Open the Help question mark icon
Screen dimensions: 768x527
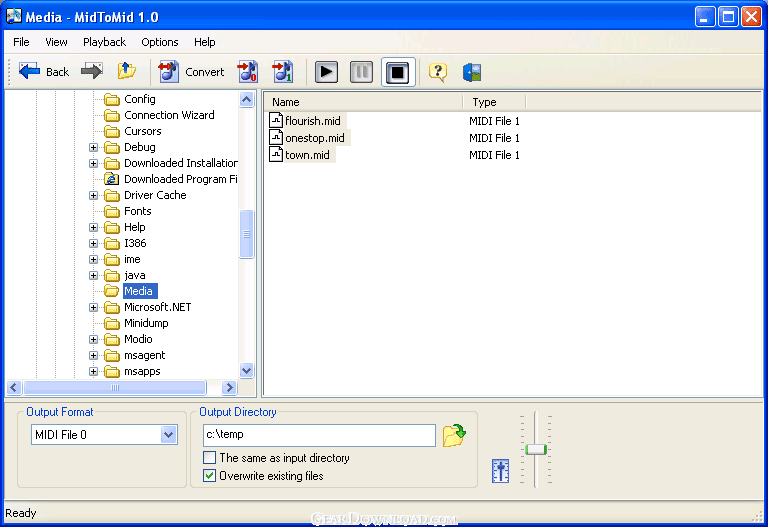pos(437,72)
